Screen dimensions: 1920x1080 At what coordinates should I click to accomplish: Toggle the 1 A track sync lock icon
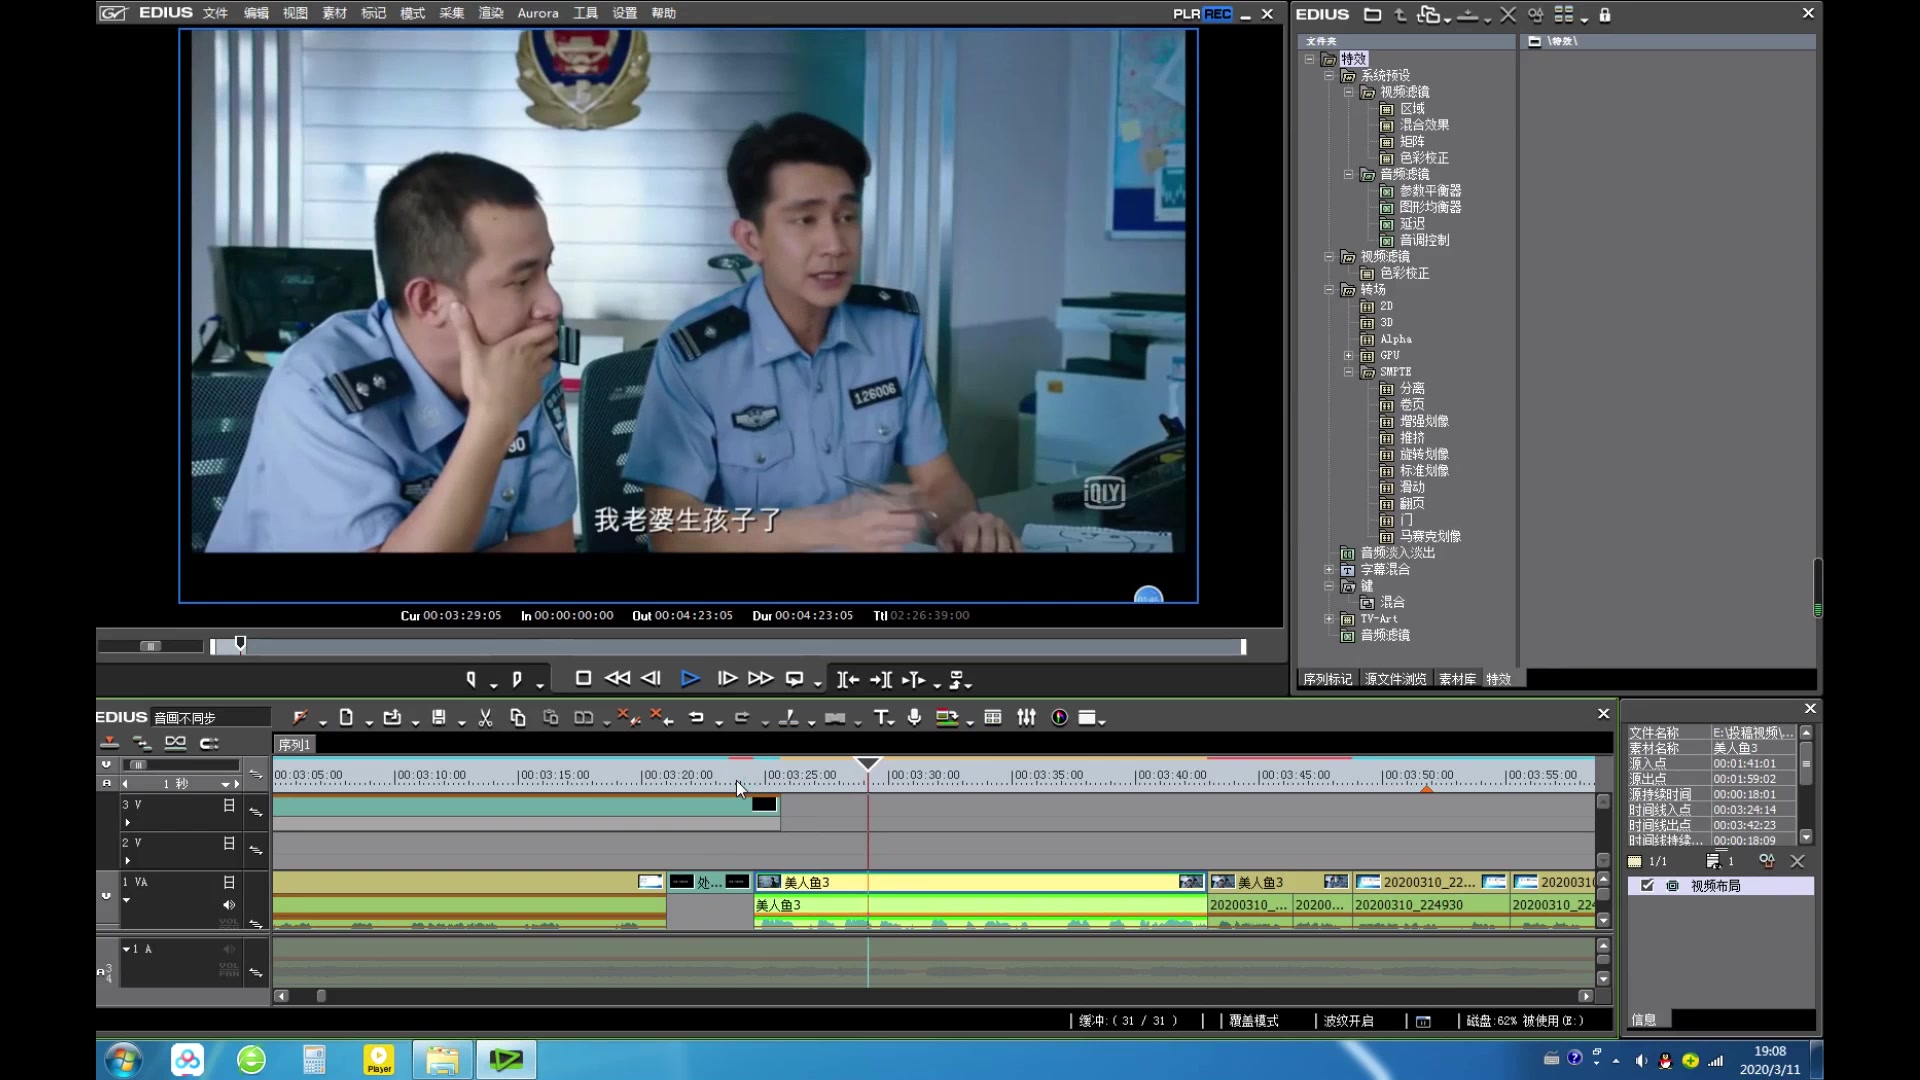click(x=256, y=972)
